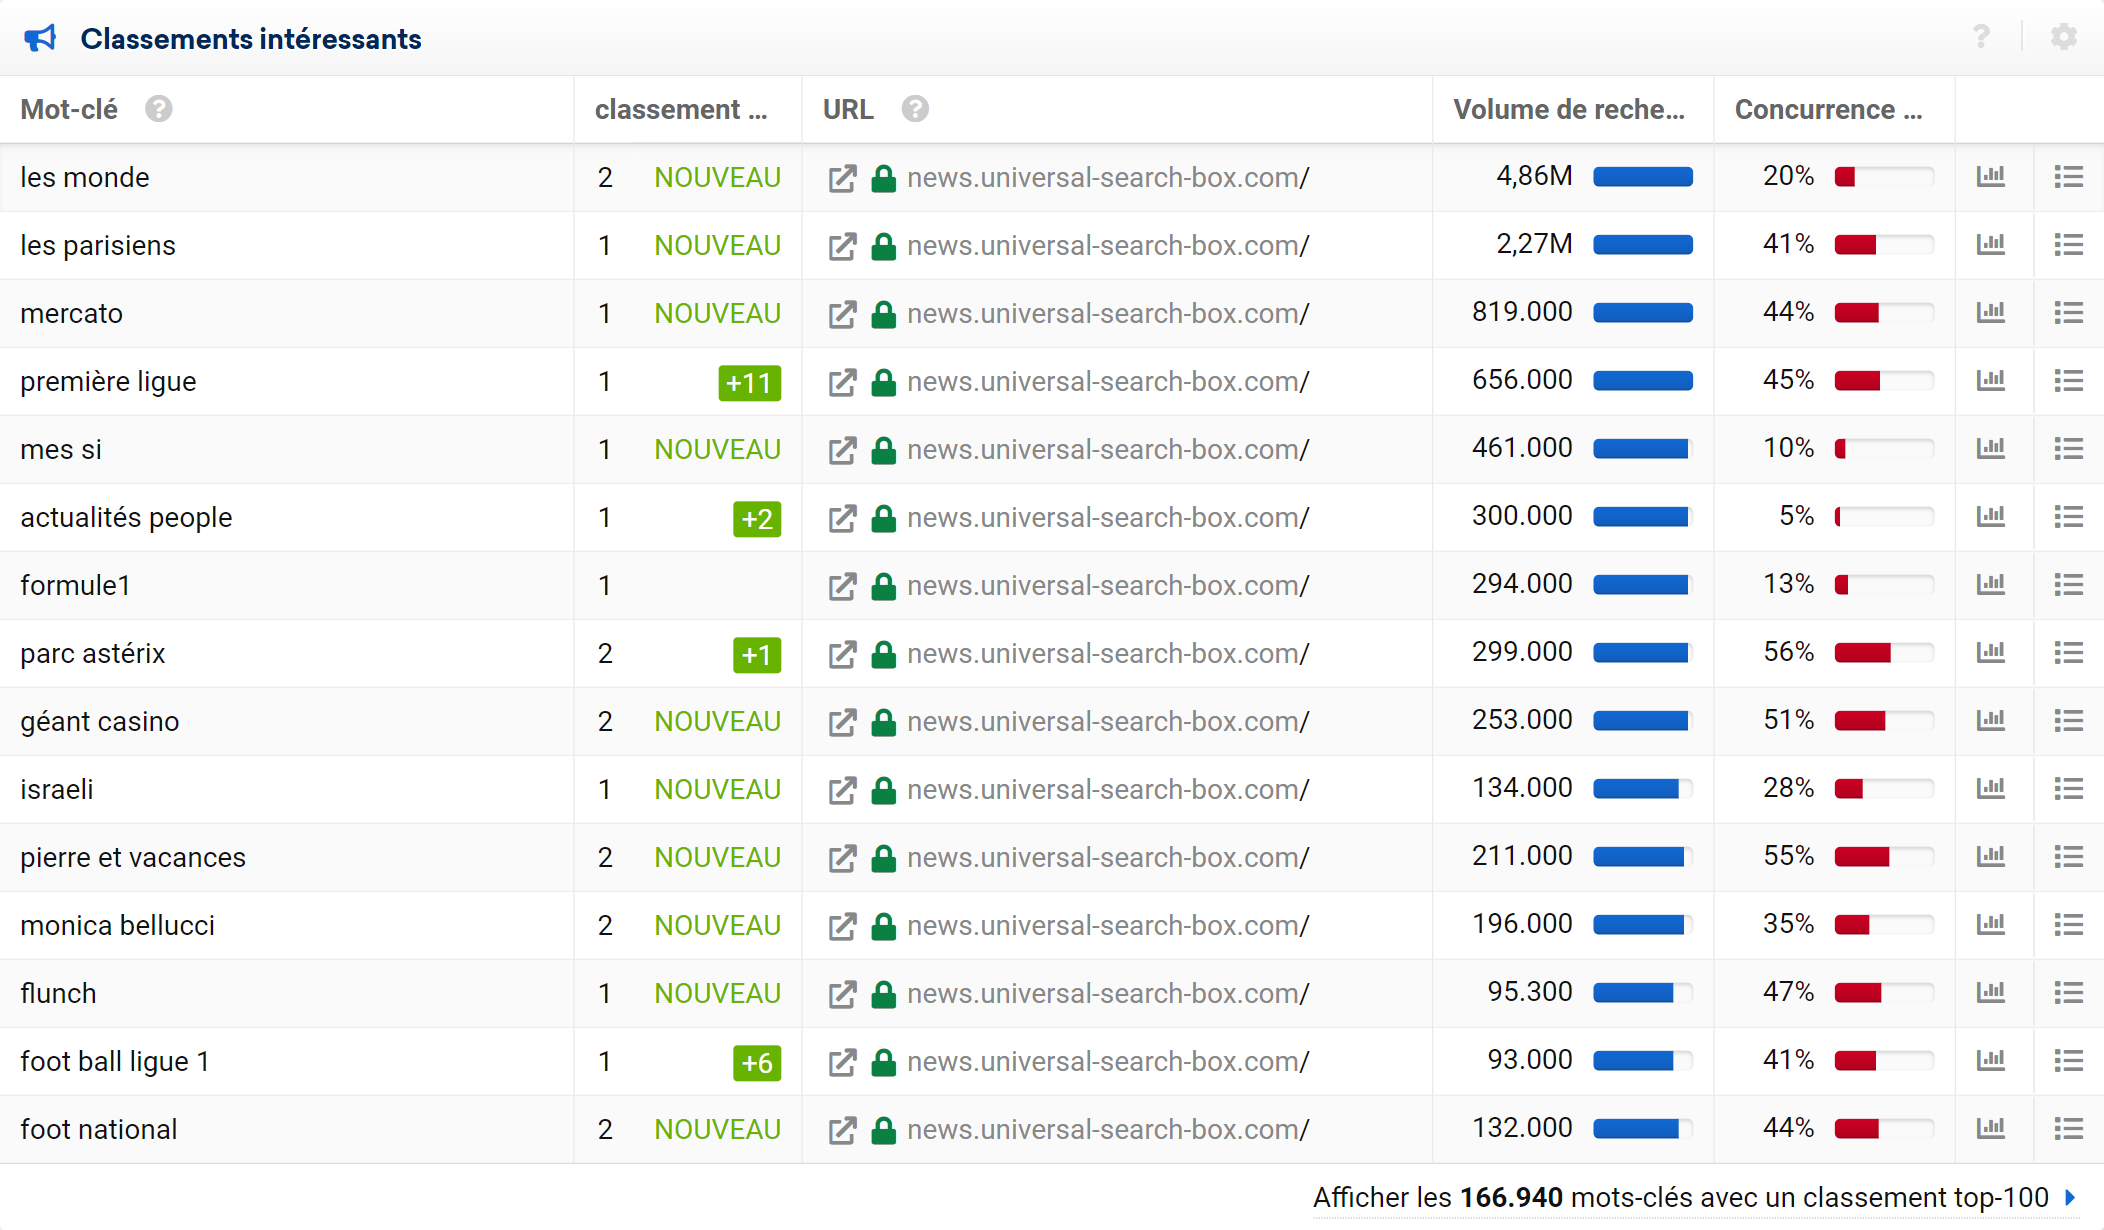Select the keyword les parisiens
Viewport: 2104px width, 1230px height.
98,245
